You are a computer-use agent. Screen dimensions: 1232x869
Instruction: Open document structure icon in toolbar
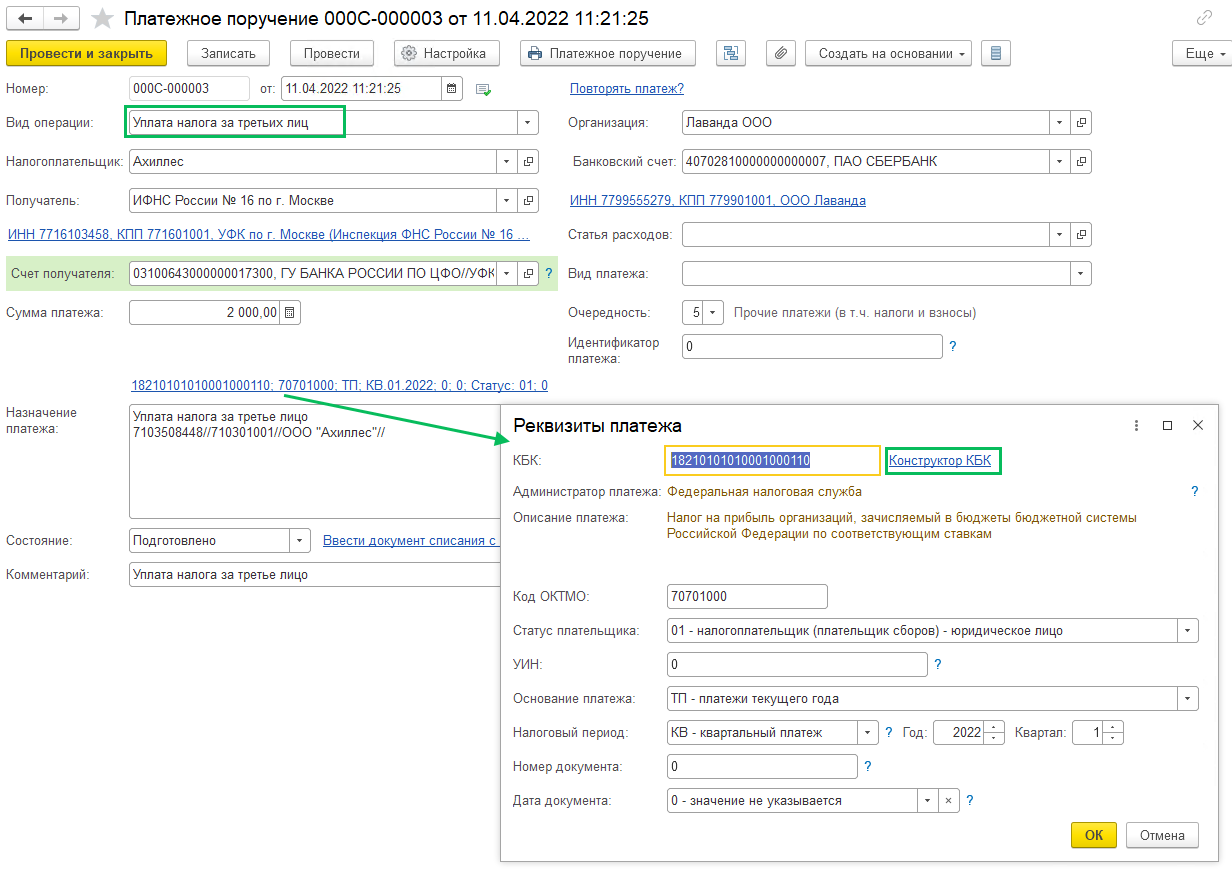click(x=731, y=54)
